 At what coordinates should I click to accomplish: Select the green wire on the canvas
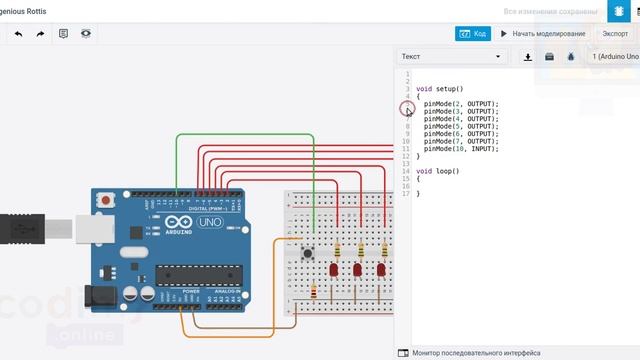pyautogui.click(x=245, y=134)
